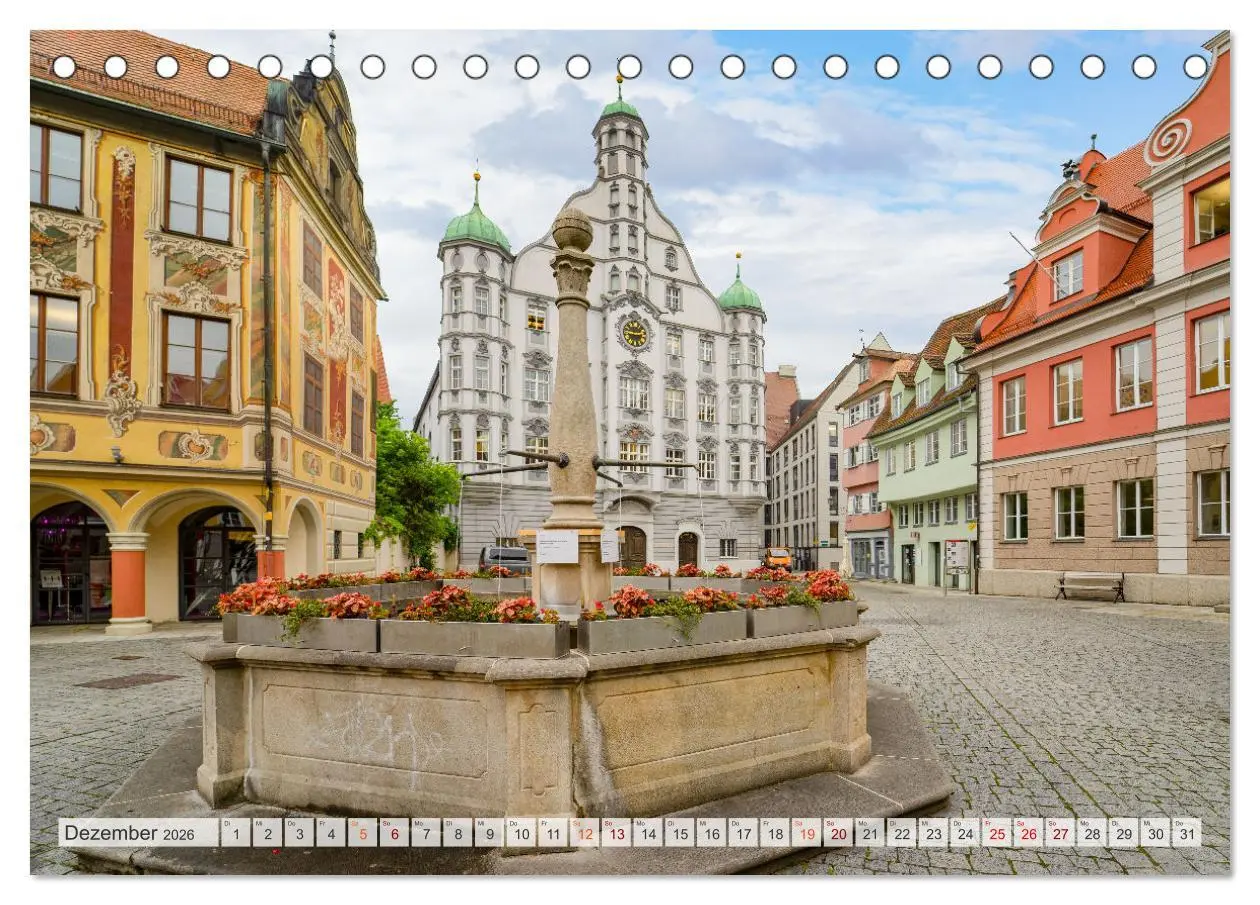Image resolution: width=1260 pixels, height=905 pixels.
Task: Choose day 17 in the date row
Action: pos(742,833)
